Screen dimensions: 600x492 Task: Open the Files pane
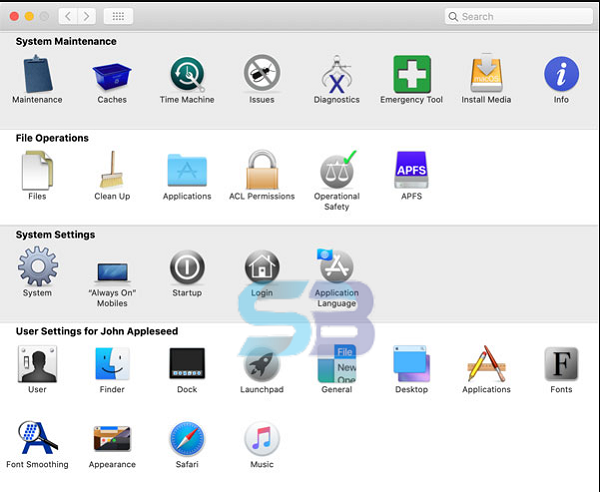click(x=37, y=170)
